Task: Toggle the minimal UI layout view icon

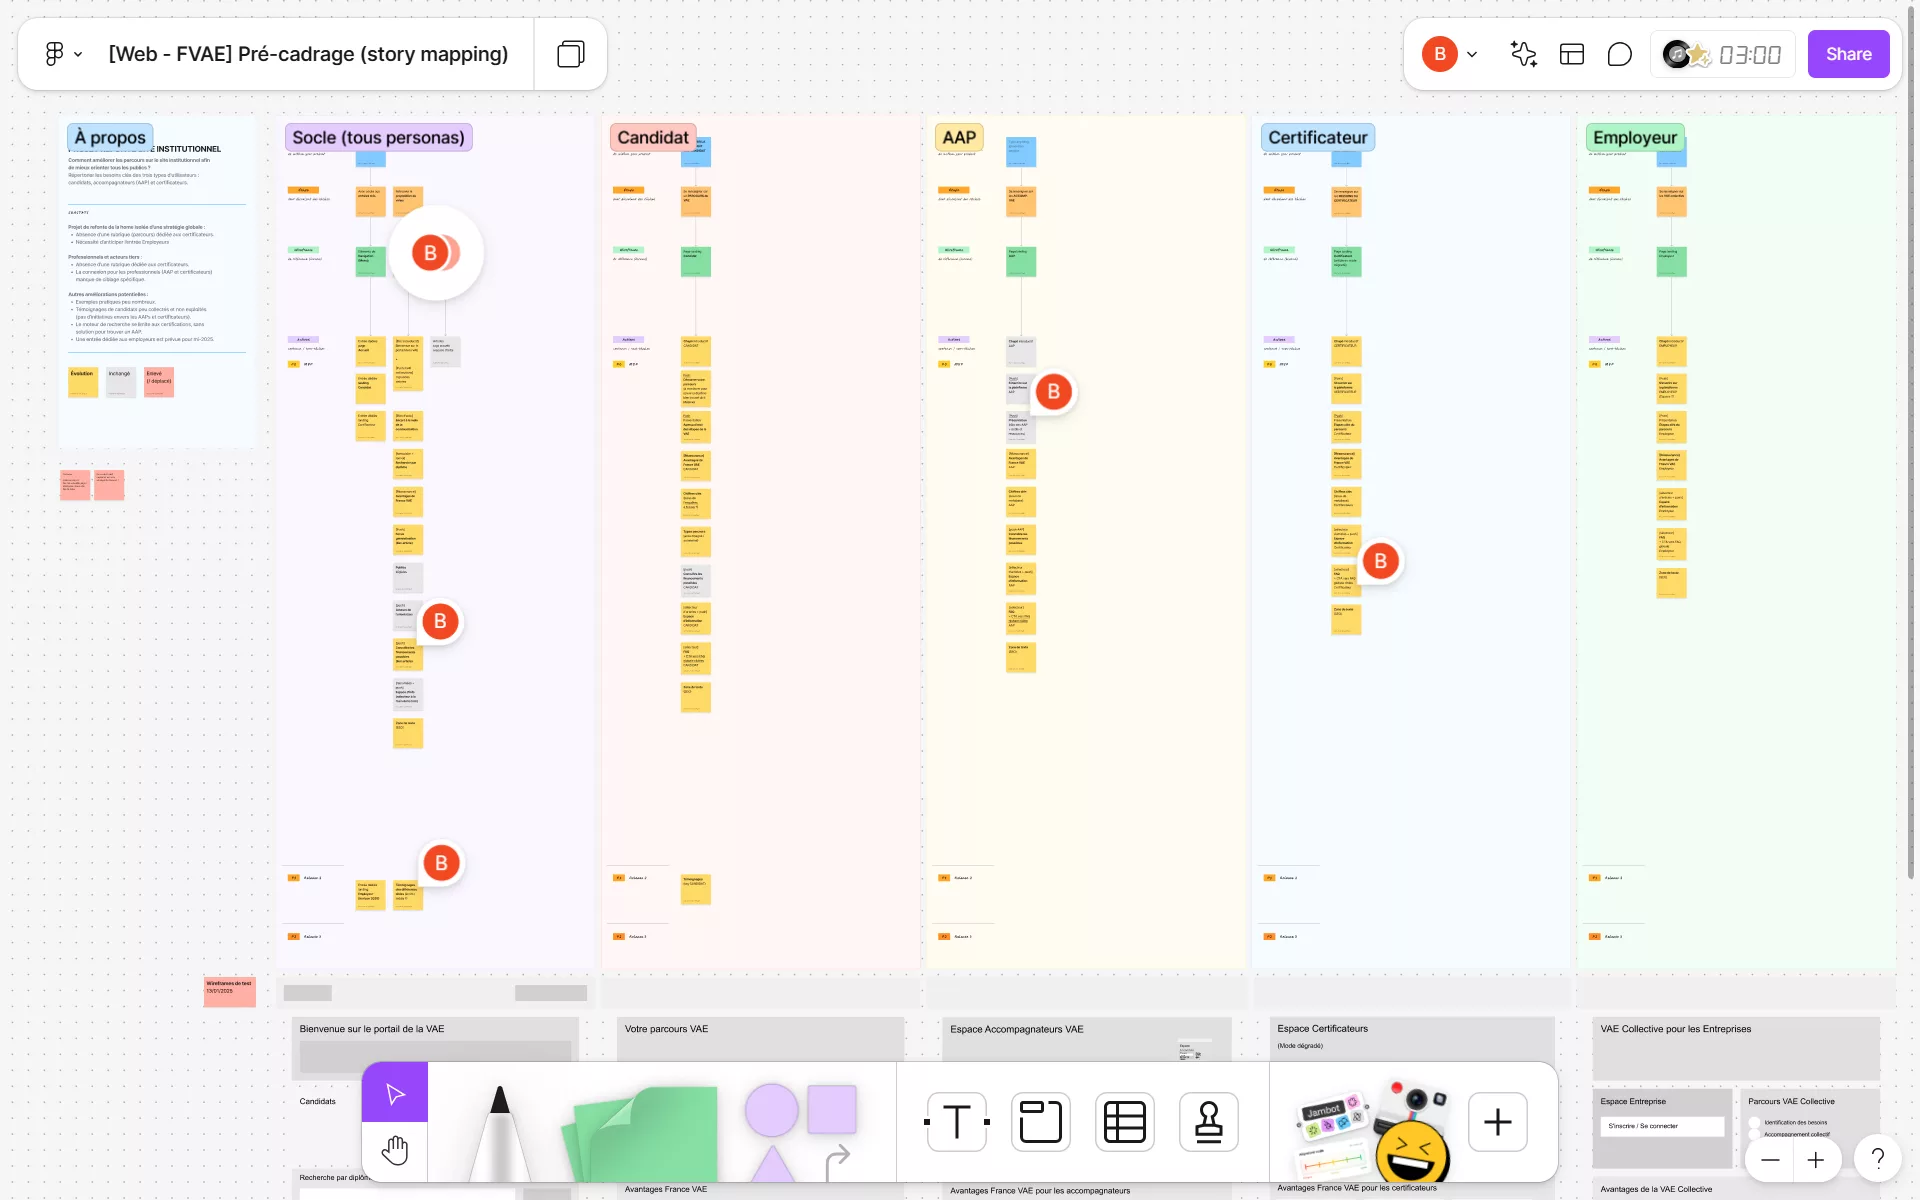Action: 1571,55
